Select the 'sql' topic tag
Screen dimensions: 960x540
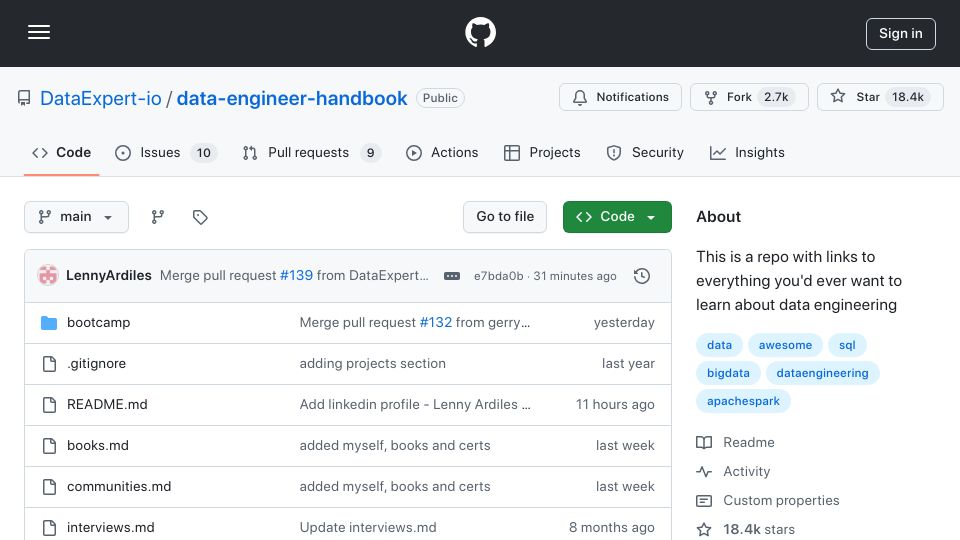point(847,345)
